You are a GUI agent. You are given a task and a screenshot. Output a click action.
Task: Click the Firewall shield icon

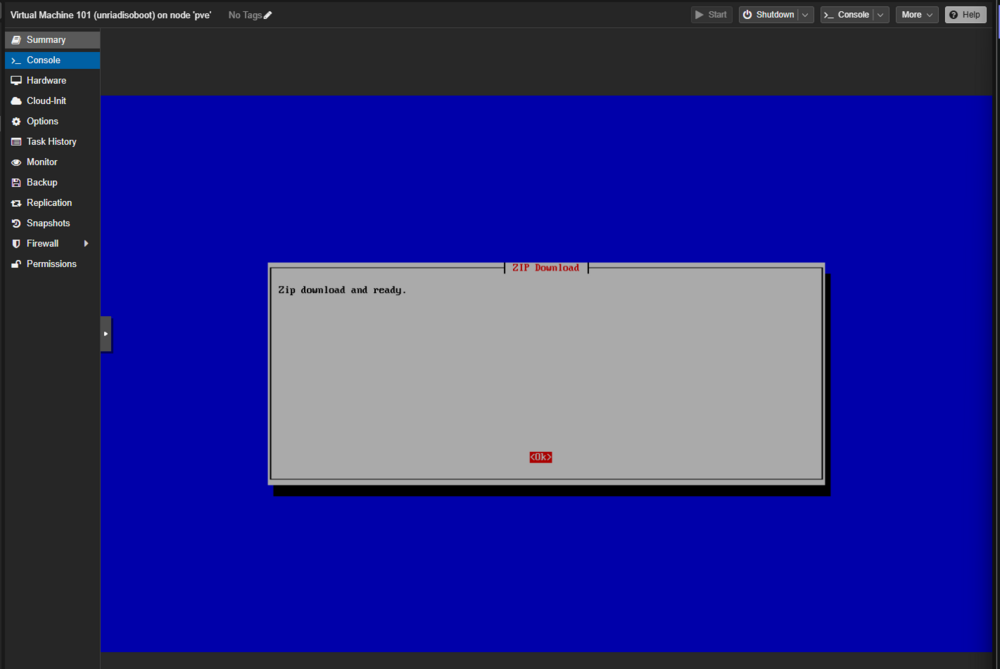pos(16,244)
